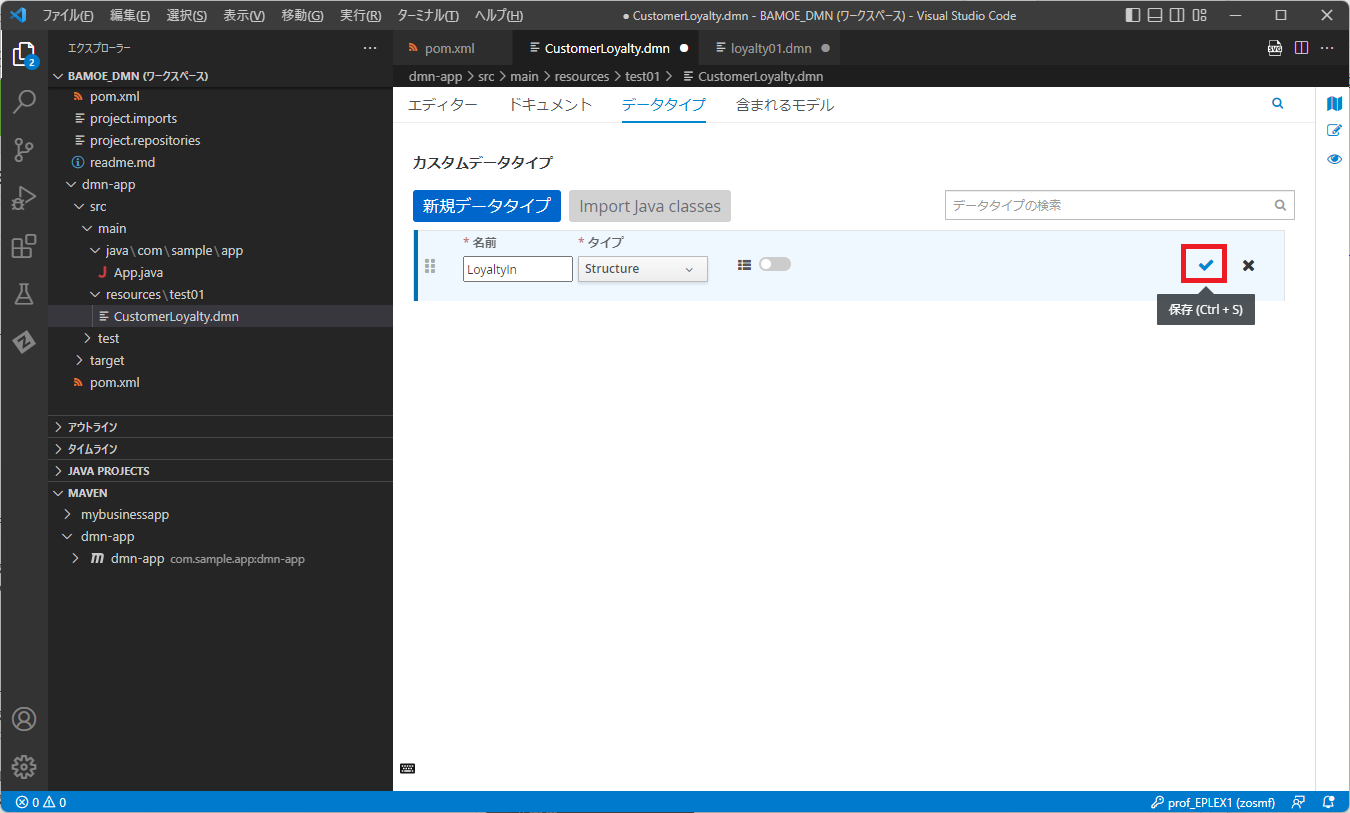Split the editor to the right
The height and width of the screenshot is (813, 1350).
[1301, 48]
